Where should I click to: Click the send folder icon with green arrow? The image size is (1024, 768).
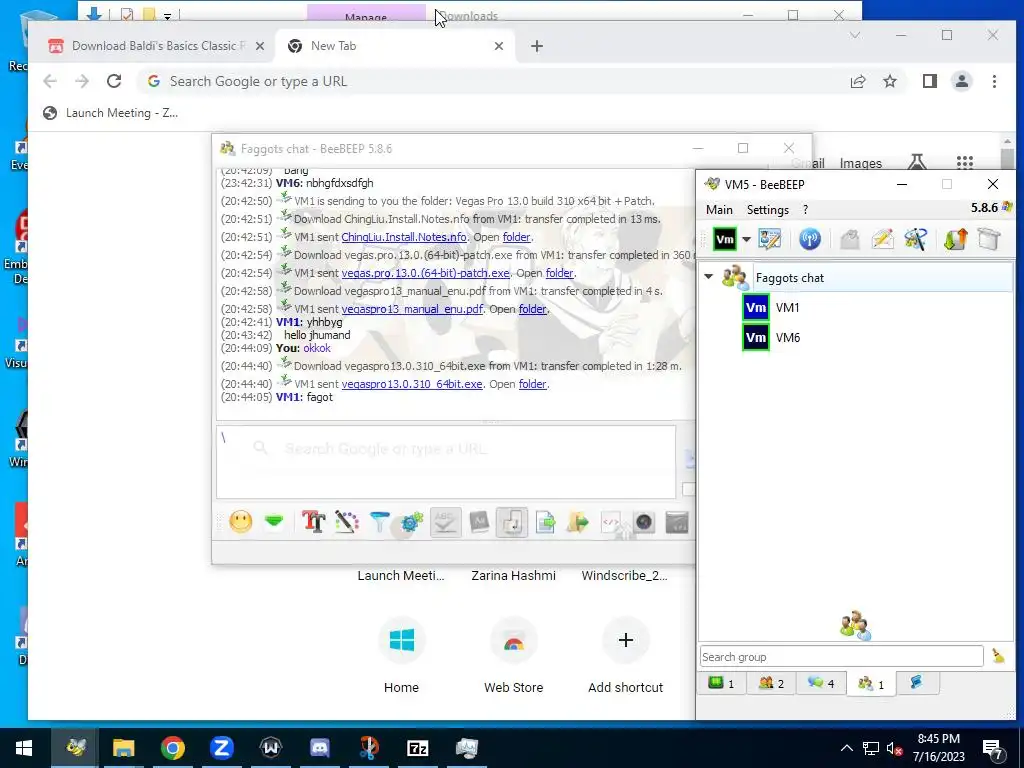tap(578, 522)
